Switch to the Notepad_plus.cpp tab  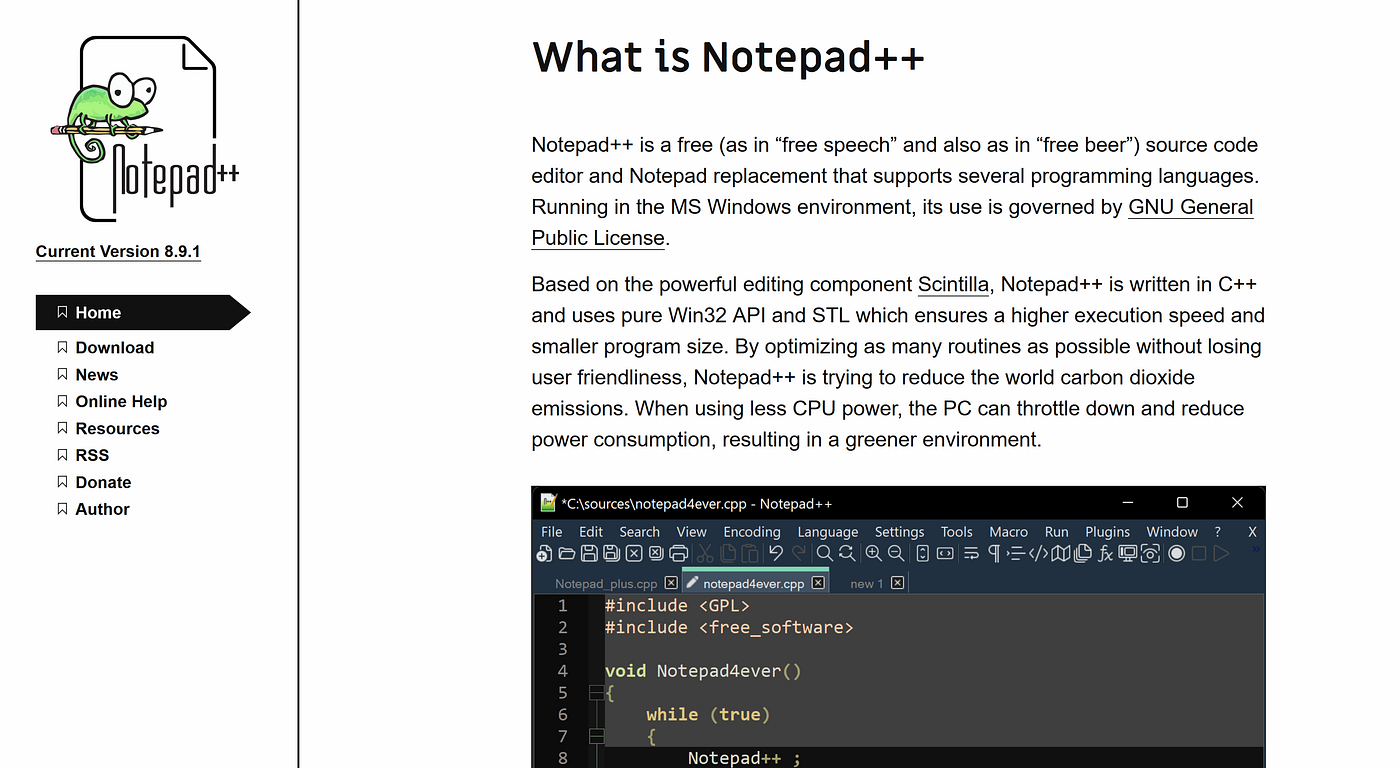[x=606, y=584]
